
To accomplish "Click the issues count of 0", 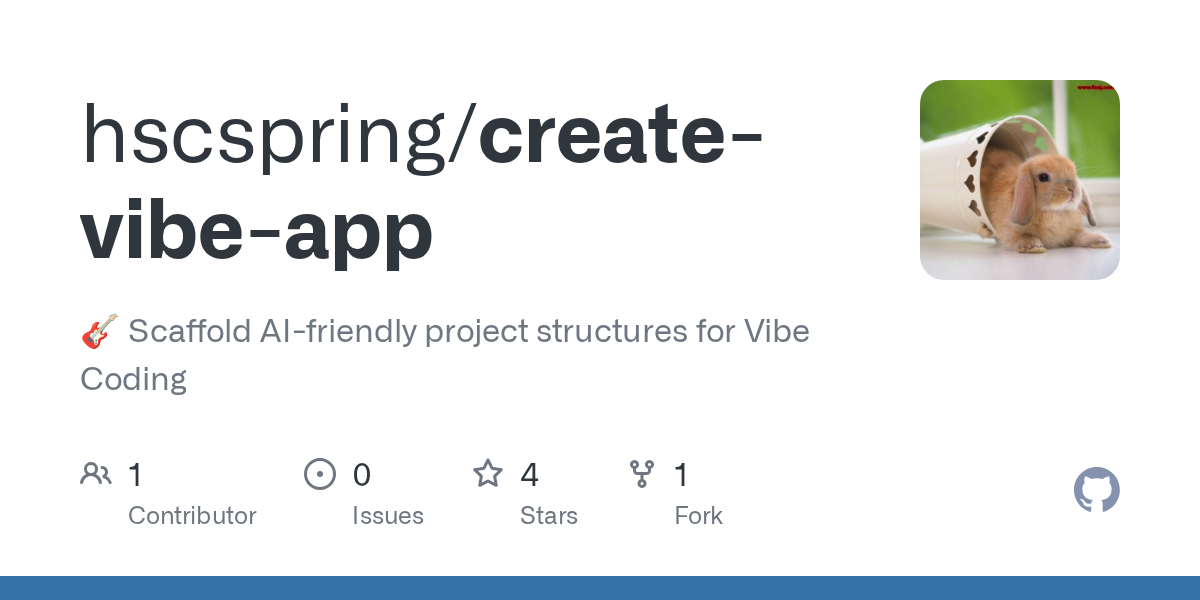I will tap(361, 474).
